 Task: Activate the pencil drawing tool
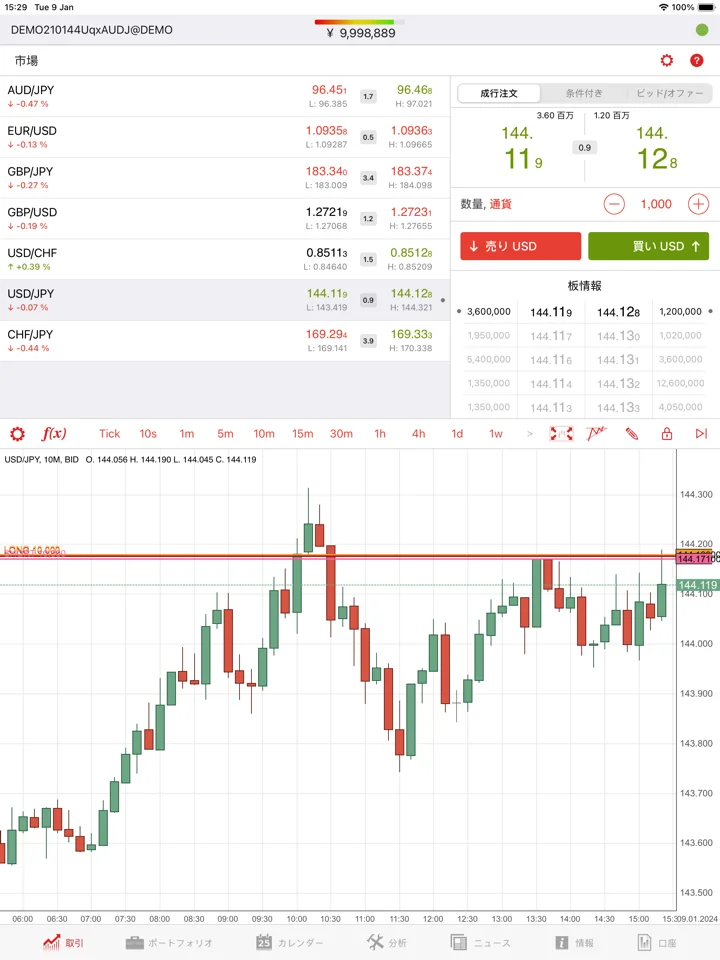pos(632,434)
